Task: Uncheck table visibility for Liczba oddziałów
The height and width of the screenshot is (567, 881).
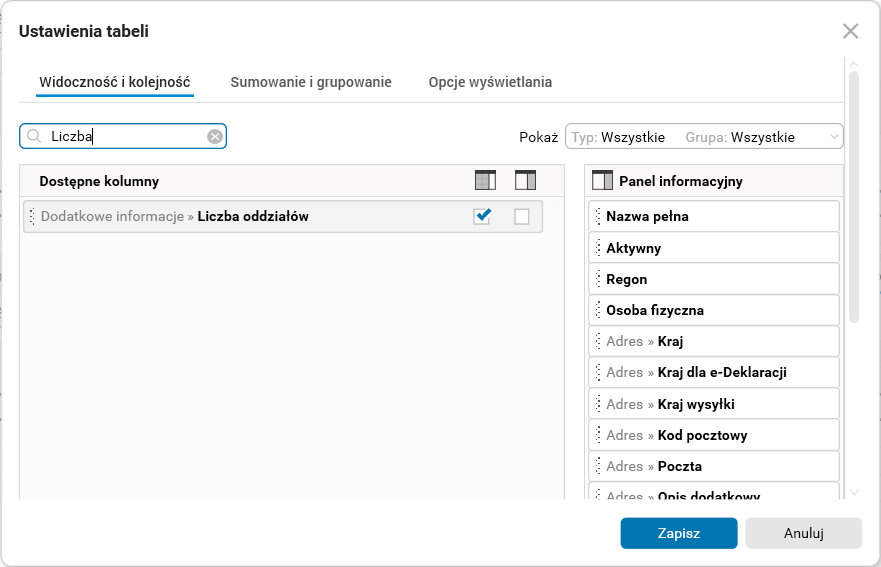Action: pos(482,216)
